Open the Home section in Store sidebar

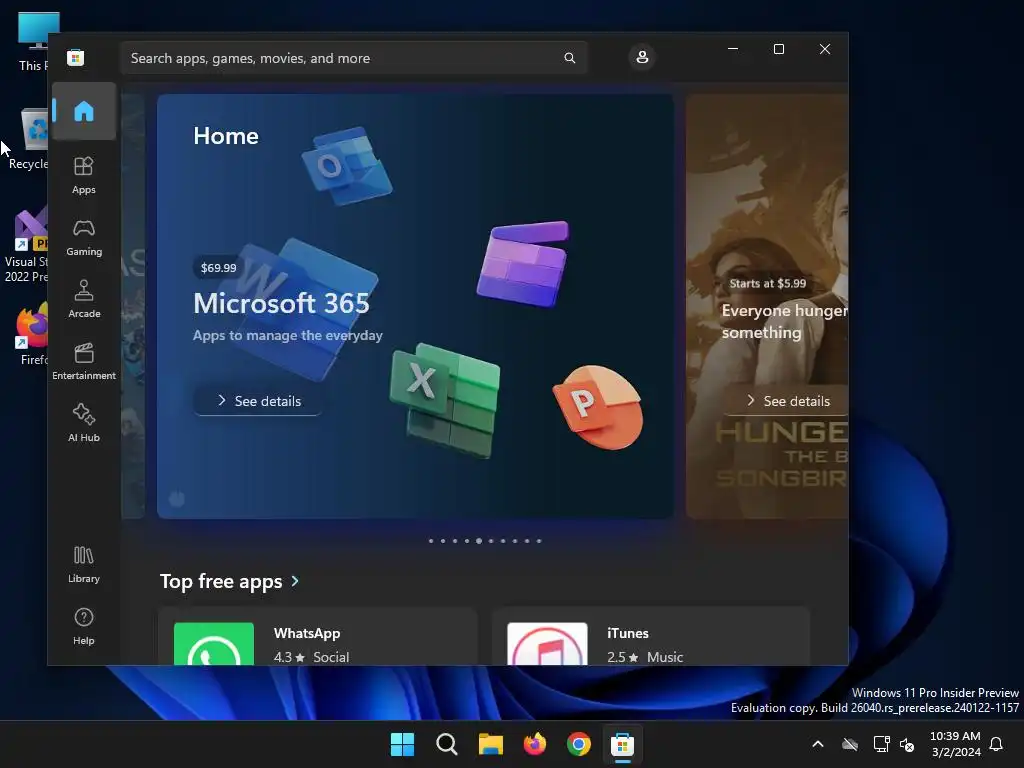pos(84,111)
